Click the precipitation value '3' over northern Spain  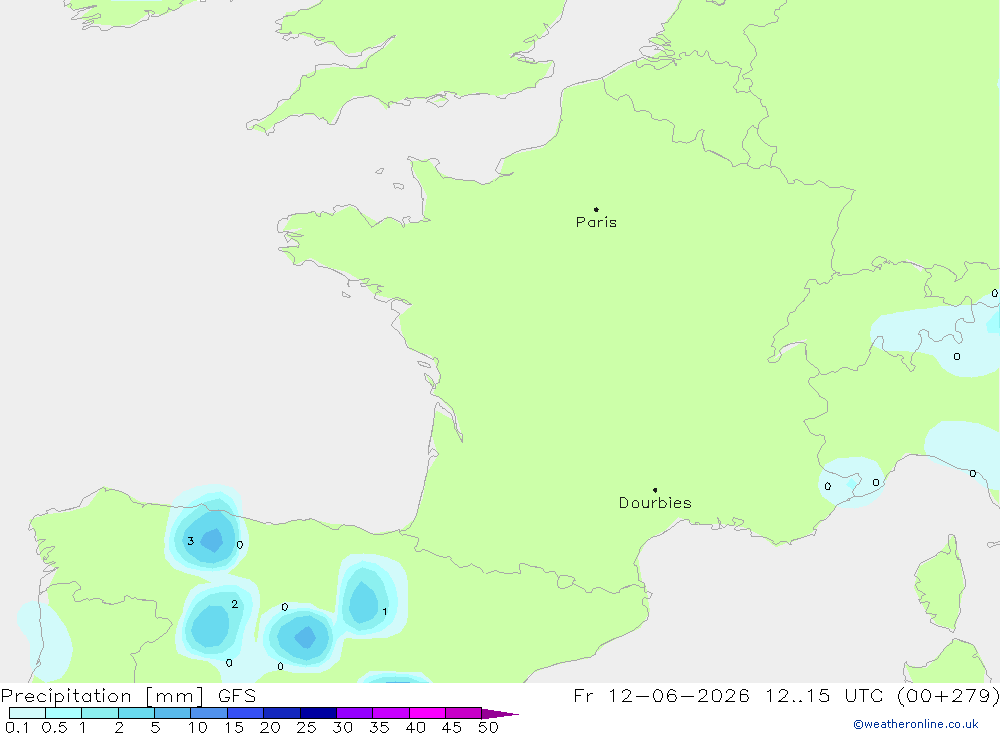point(190,541)
